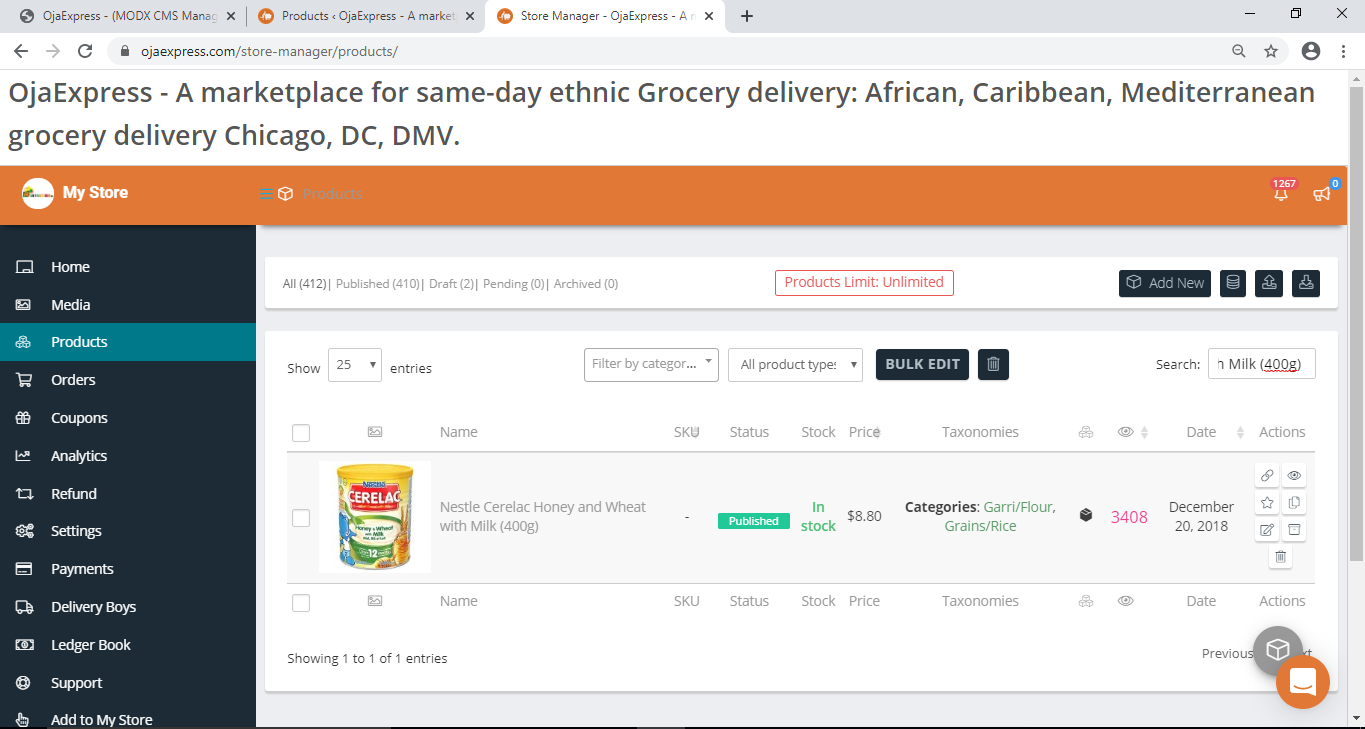Click the edit pencil icon for Cerelac
This screenshot has width=1365, height=729.
point(1267,530)
